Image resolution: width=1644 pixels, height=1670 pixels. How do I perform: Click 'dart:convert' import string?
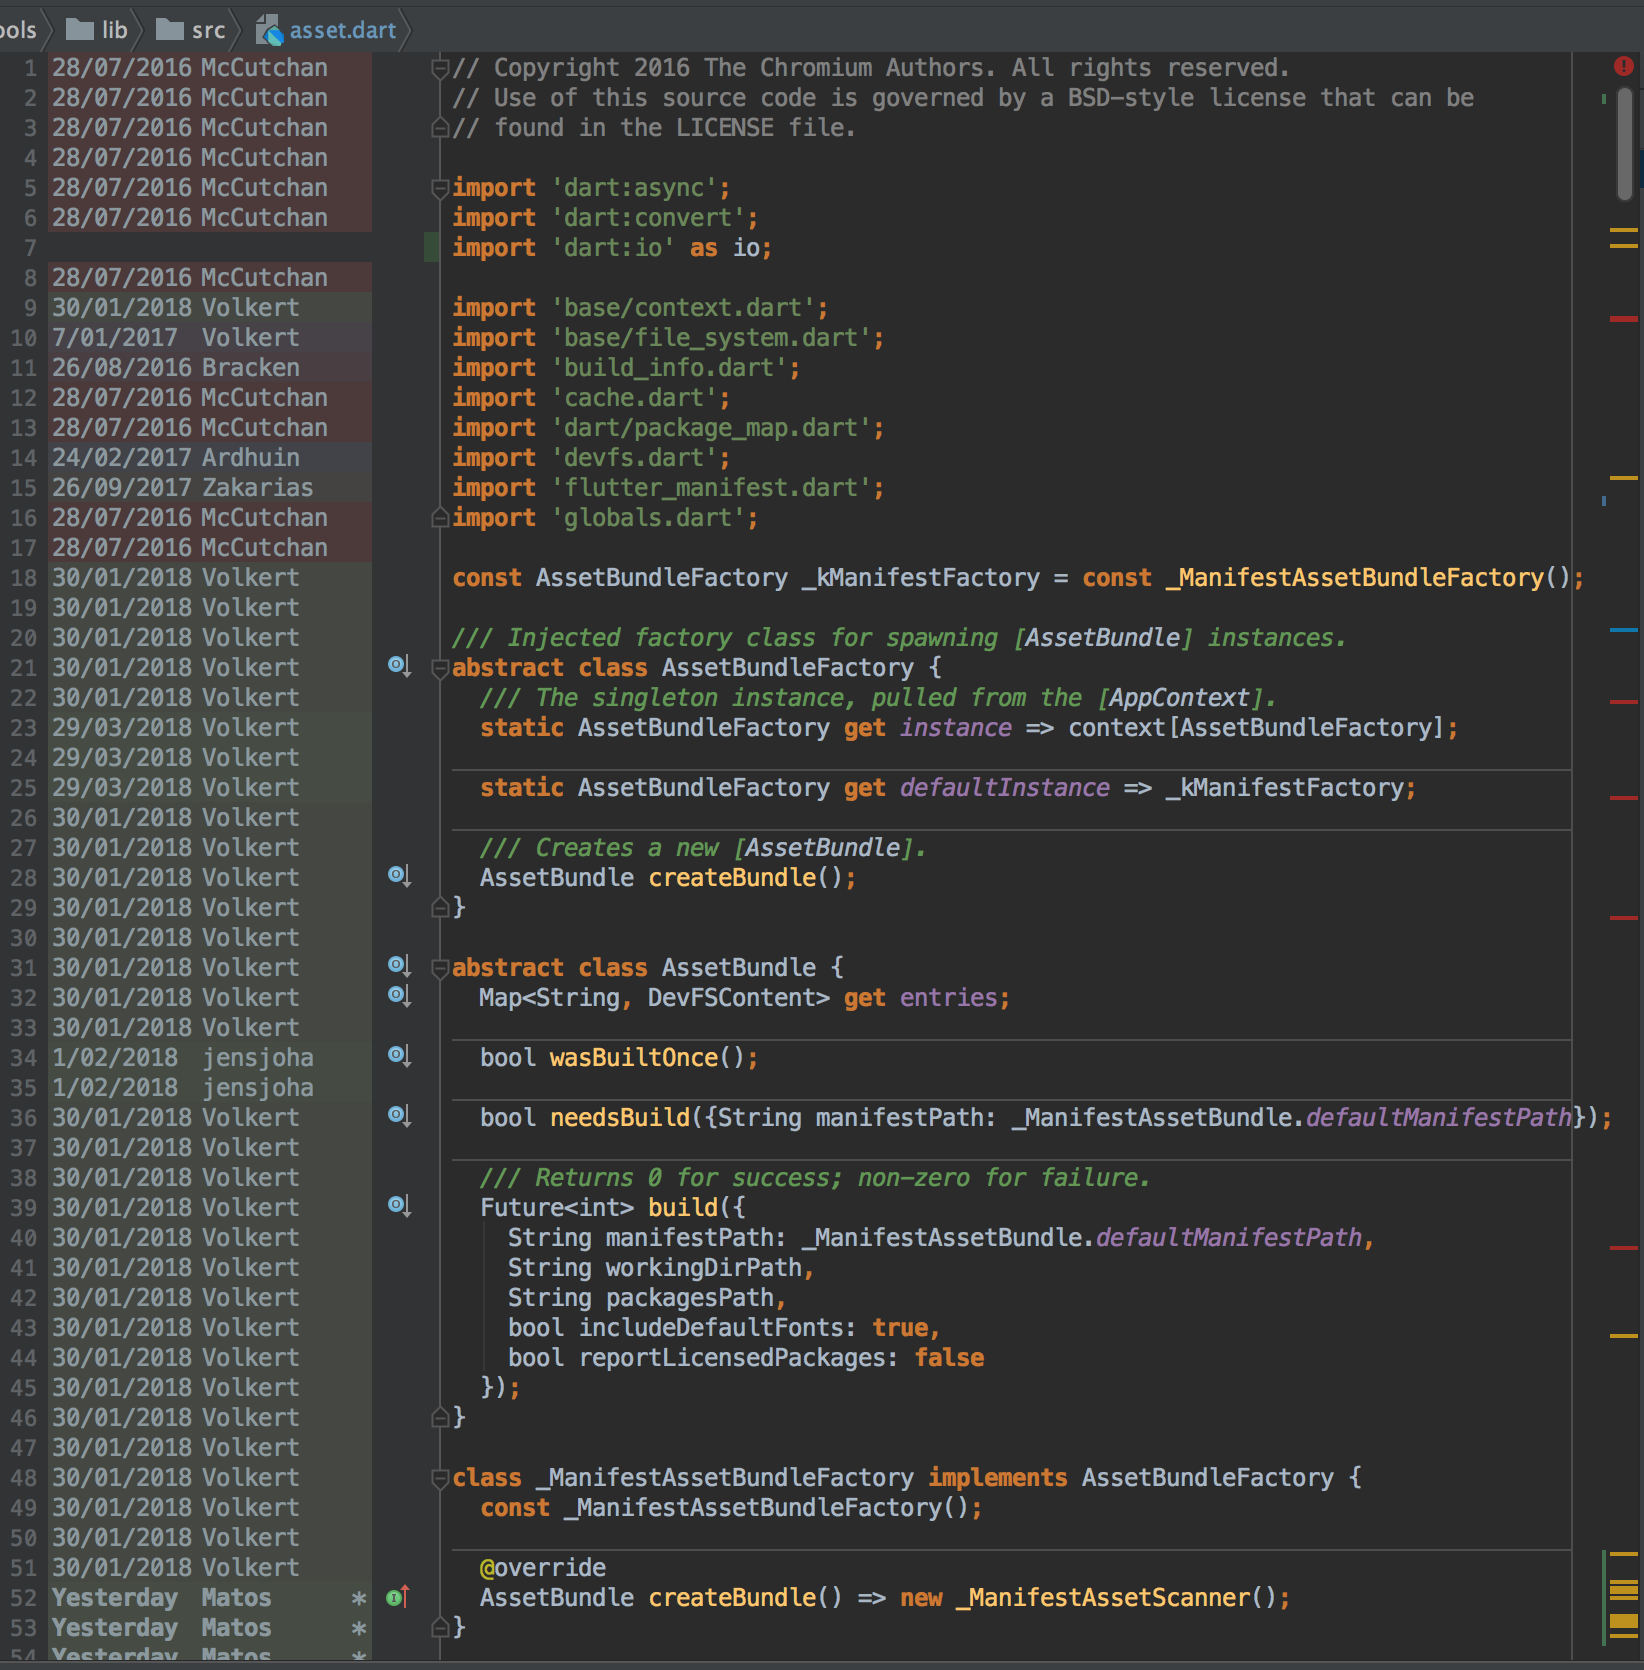tap(648, 218)
